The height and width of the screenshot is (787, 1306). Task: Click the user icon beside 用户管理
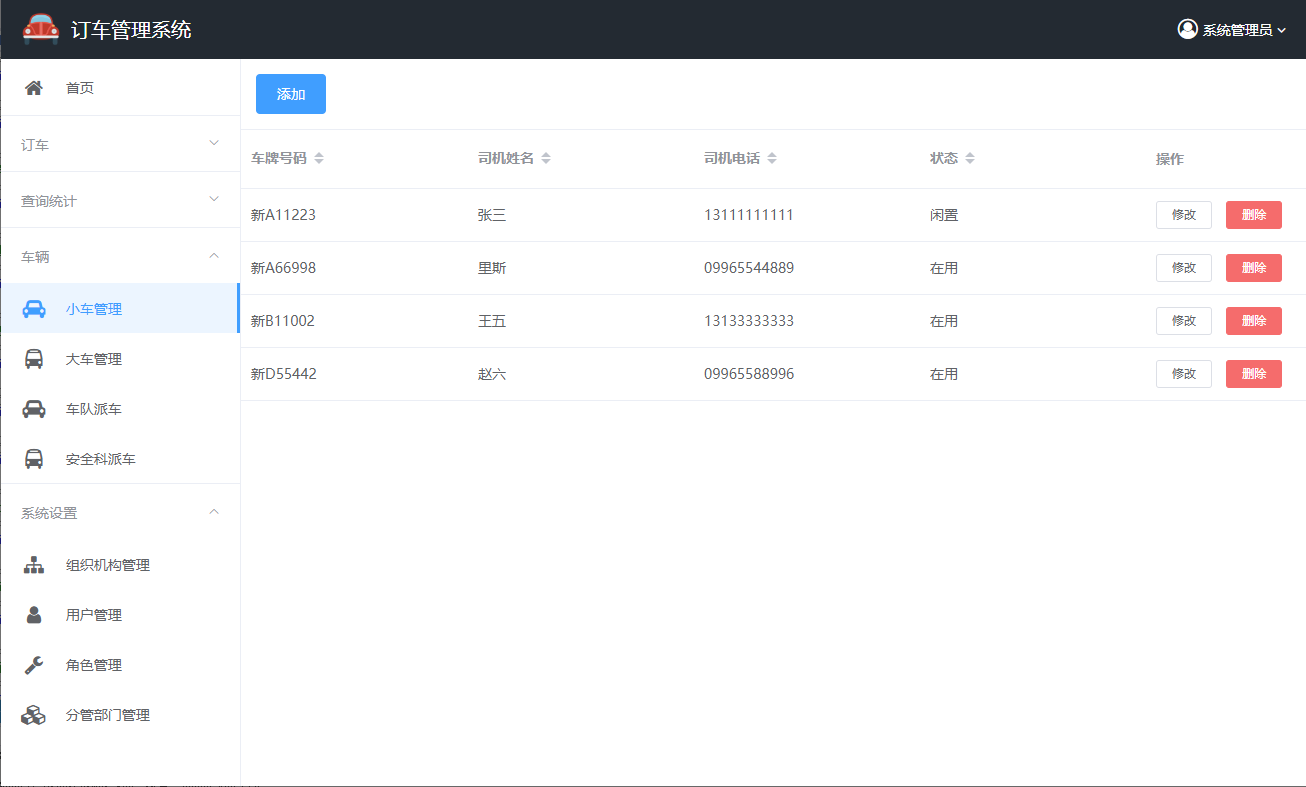click(34, 615)
